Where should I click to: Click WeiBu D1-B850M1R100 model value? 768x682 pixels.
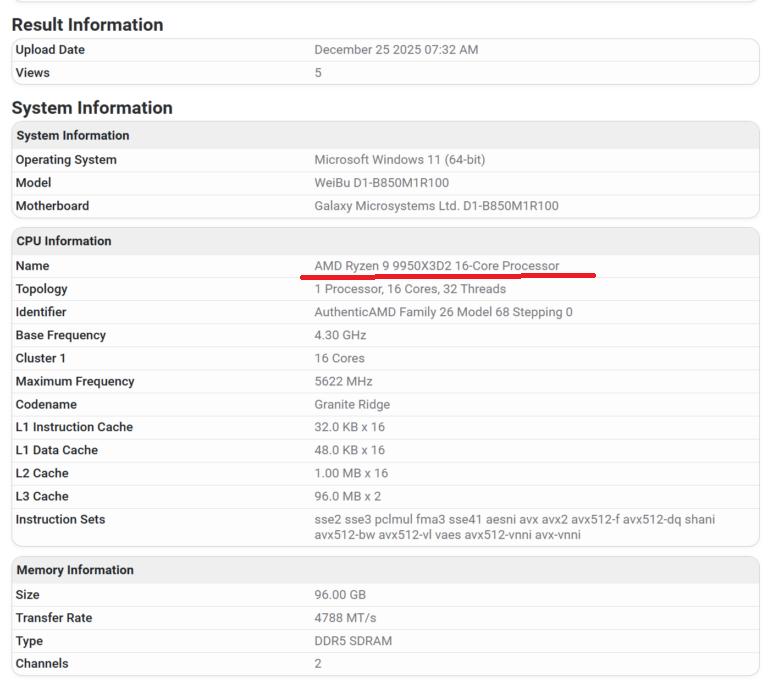point(382,183)
